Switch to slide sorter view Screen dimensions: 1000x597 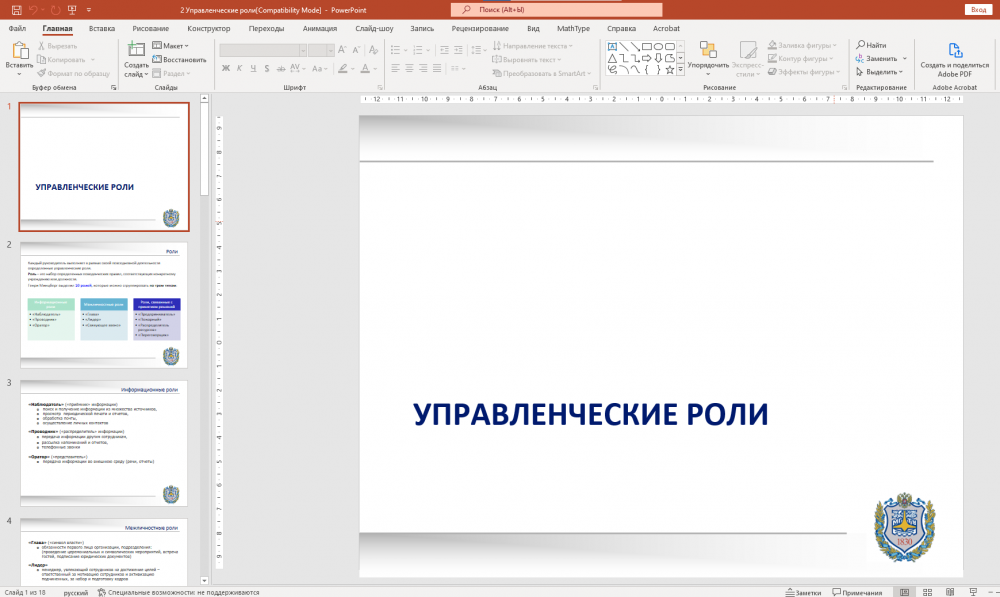tap(927, 592)
